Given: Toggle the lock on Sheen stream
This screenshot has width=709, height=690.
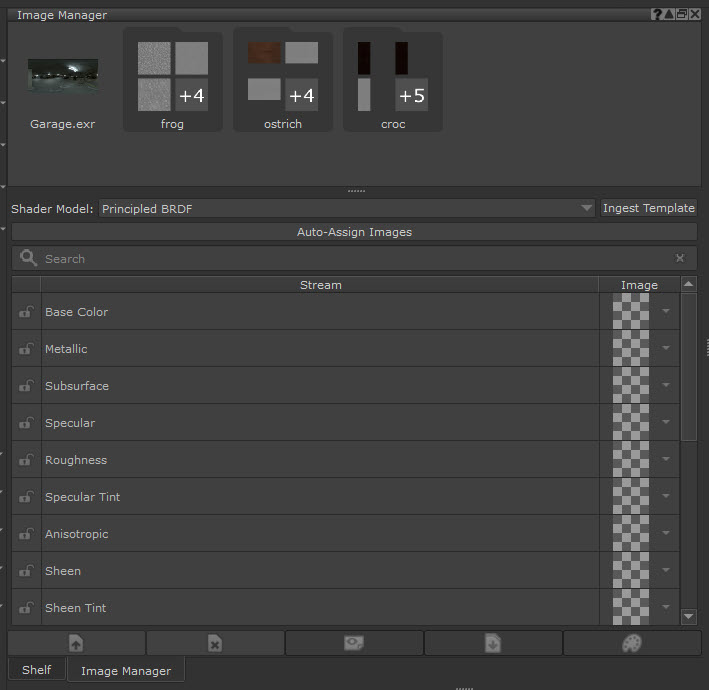Looking at the screenshot, I should click(25, 571).
